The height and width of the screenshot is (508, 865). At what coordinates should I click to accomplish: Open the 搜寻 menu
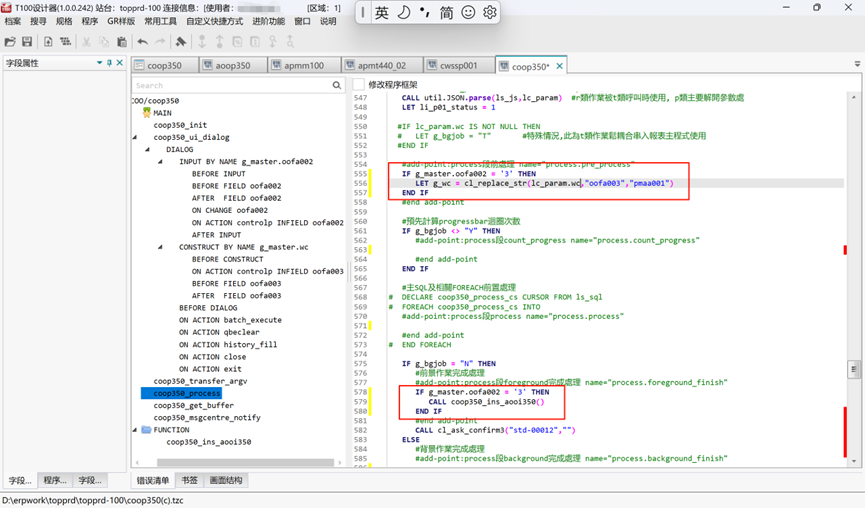(x=38, y=22)
